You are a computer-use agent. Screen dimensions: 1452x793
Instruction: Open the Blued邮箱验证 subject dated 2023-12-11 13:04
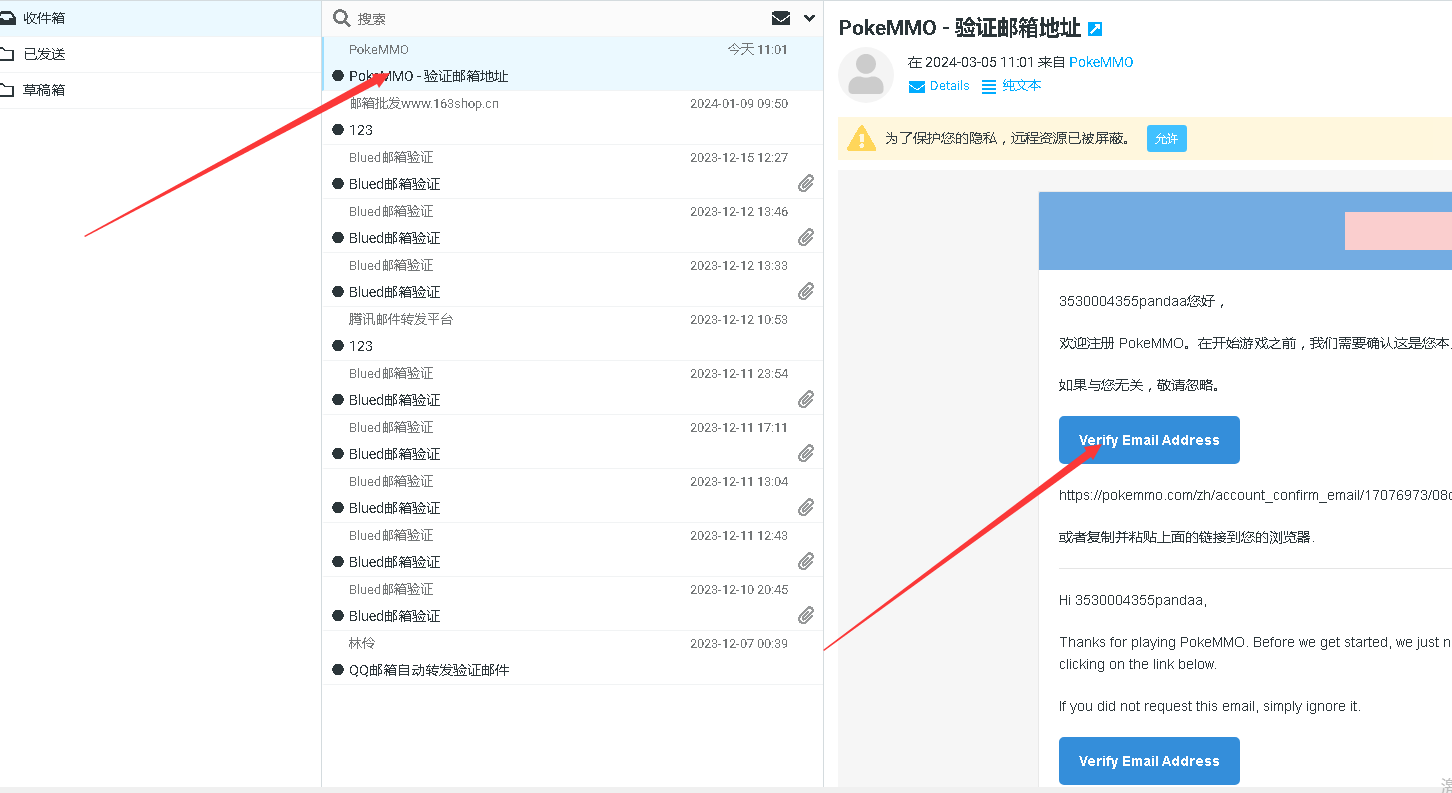click(394, 508)
